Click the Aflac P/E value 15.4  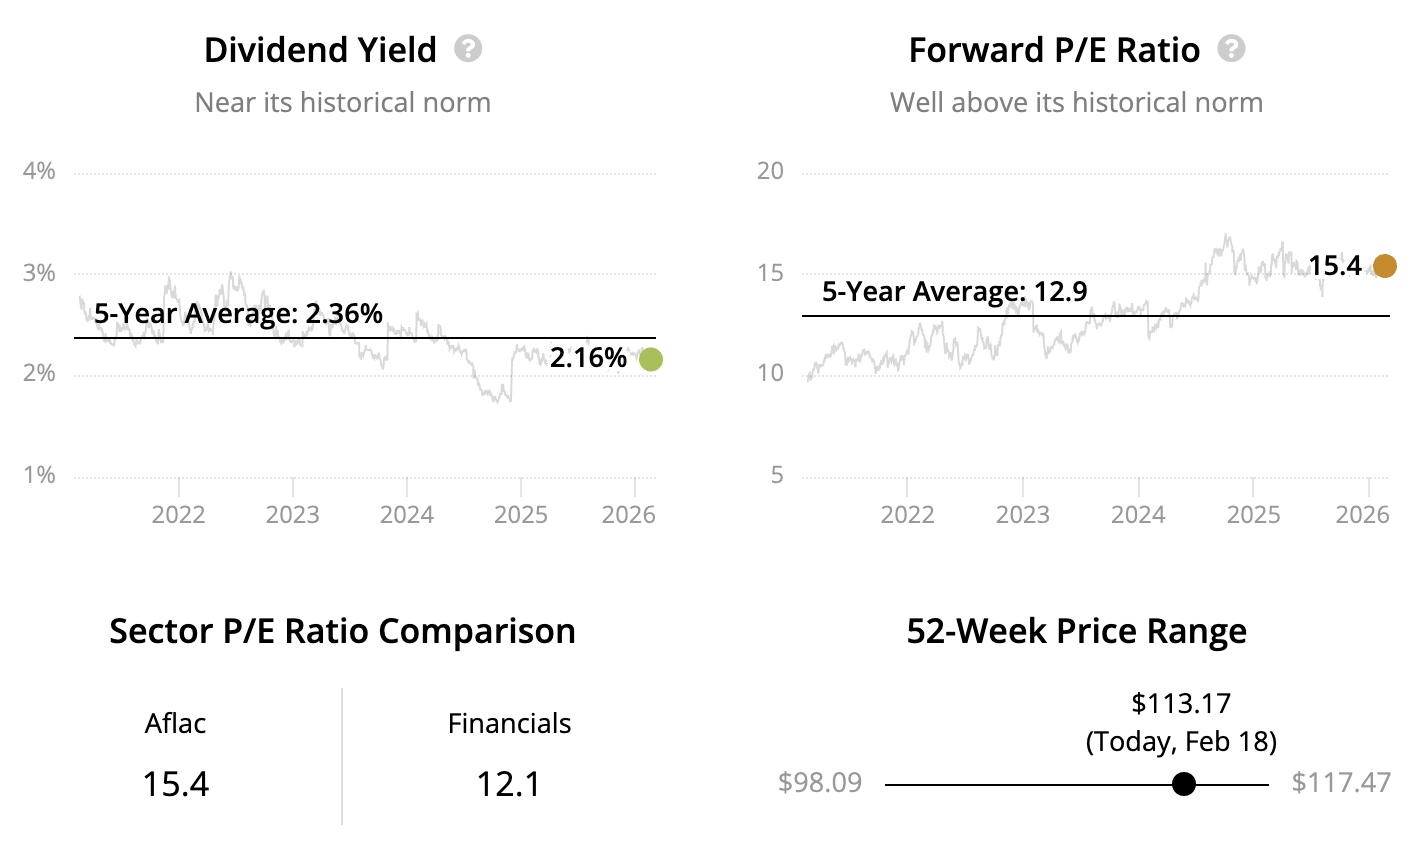[x=176, y=783]
